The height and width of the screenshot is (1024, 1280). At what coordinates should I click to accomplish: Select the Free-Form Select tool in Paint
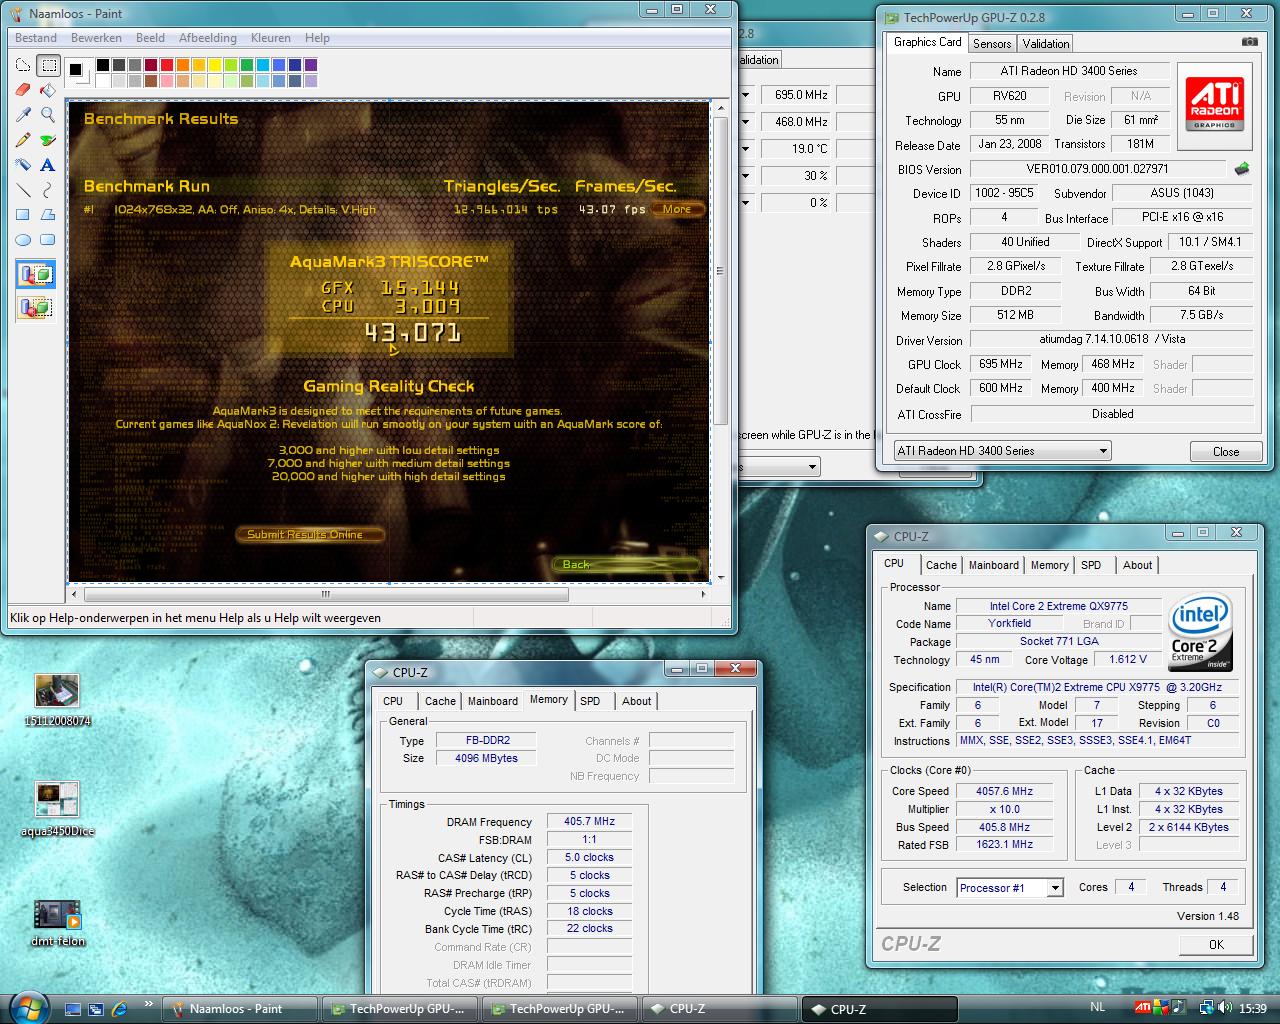click(23, 66)
